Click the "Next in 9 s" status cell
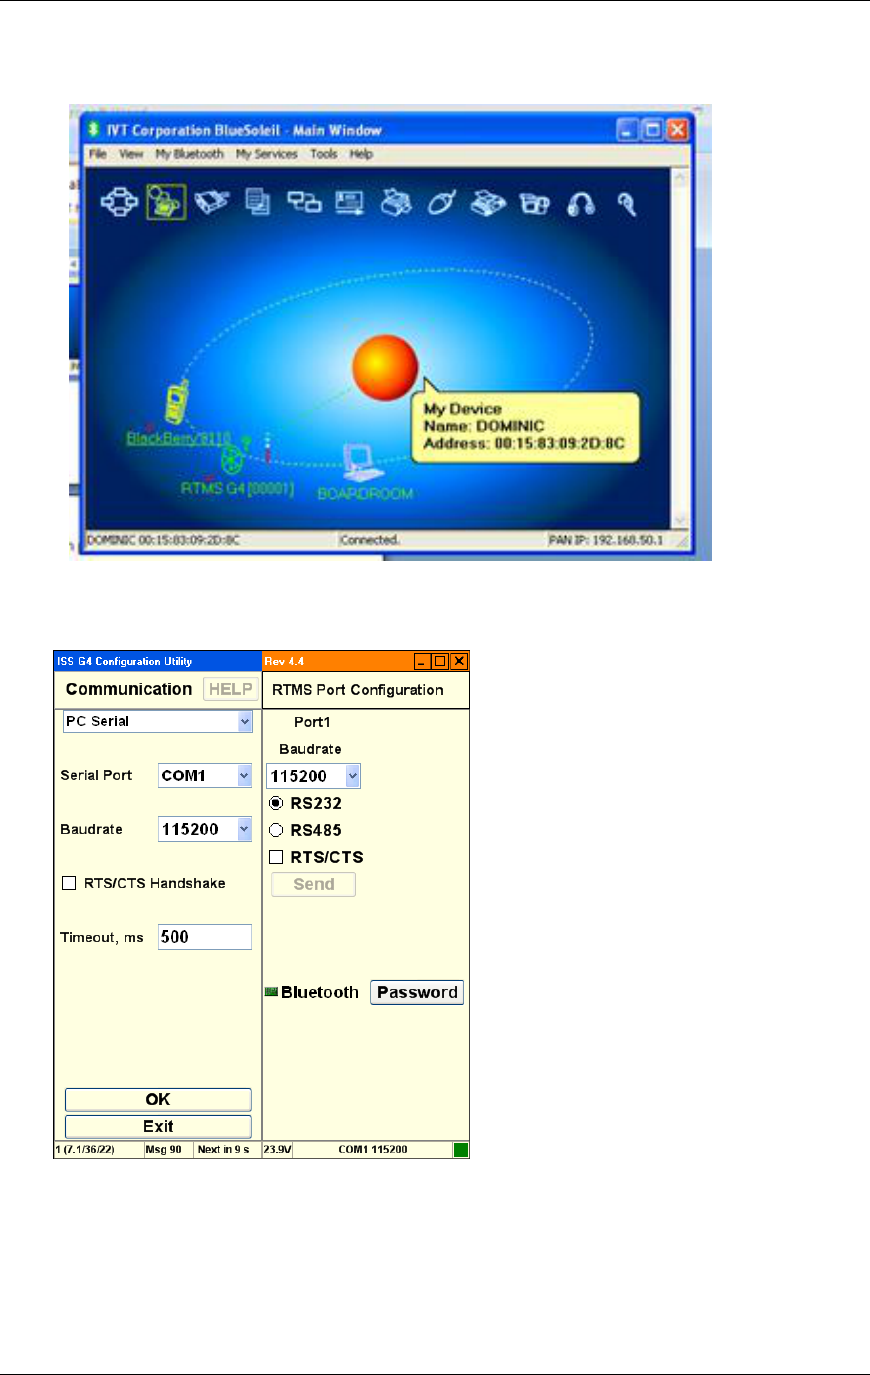Viewport: 870px width, 1375px height. [227, 1150]
